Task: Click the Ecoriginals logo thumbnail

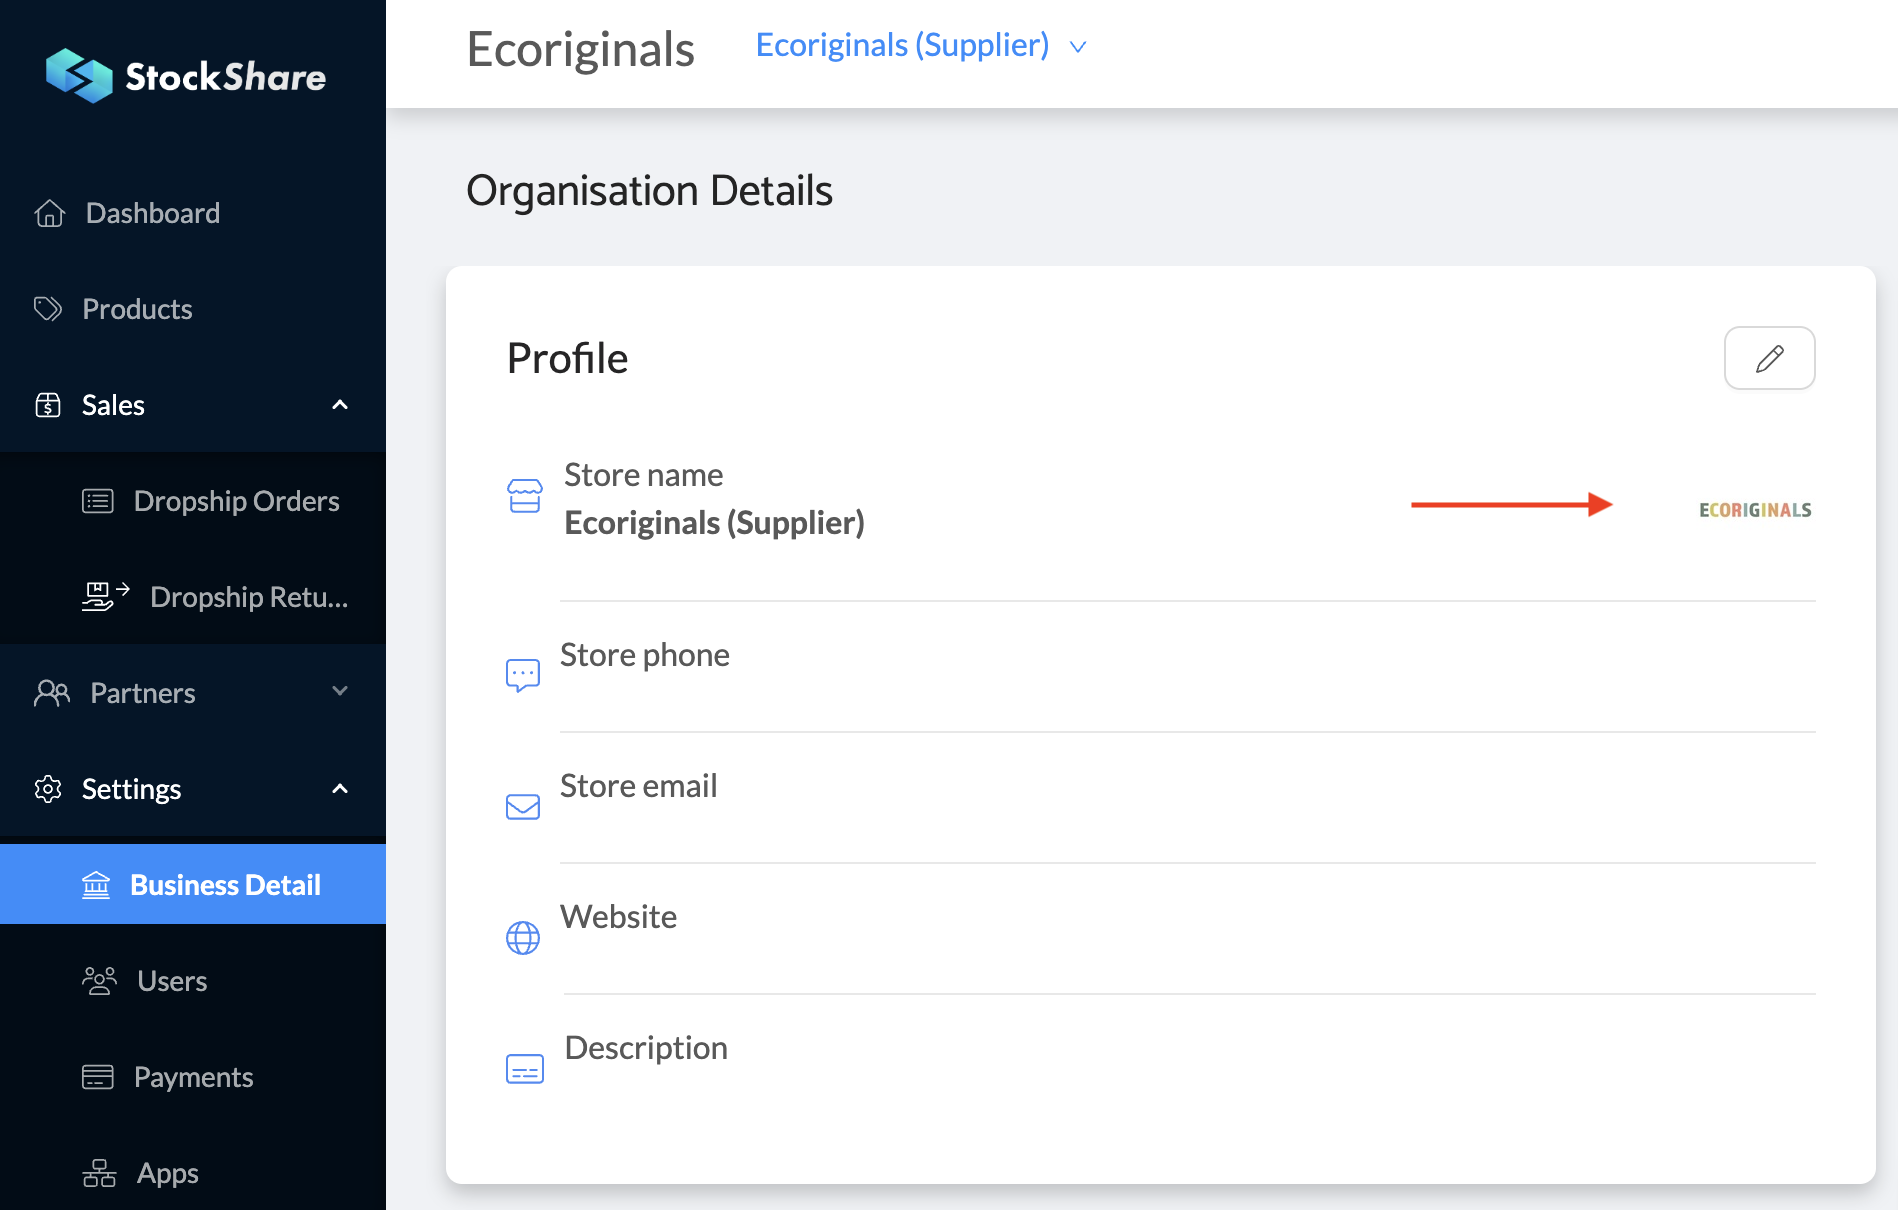Action: click(x=1755, y=510)
